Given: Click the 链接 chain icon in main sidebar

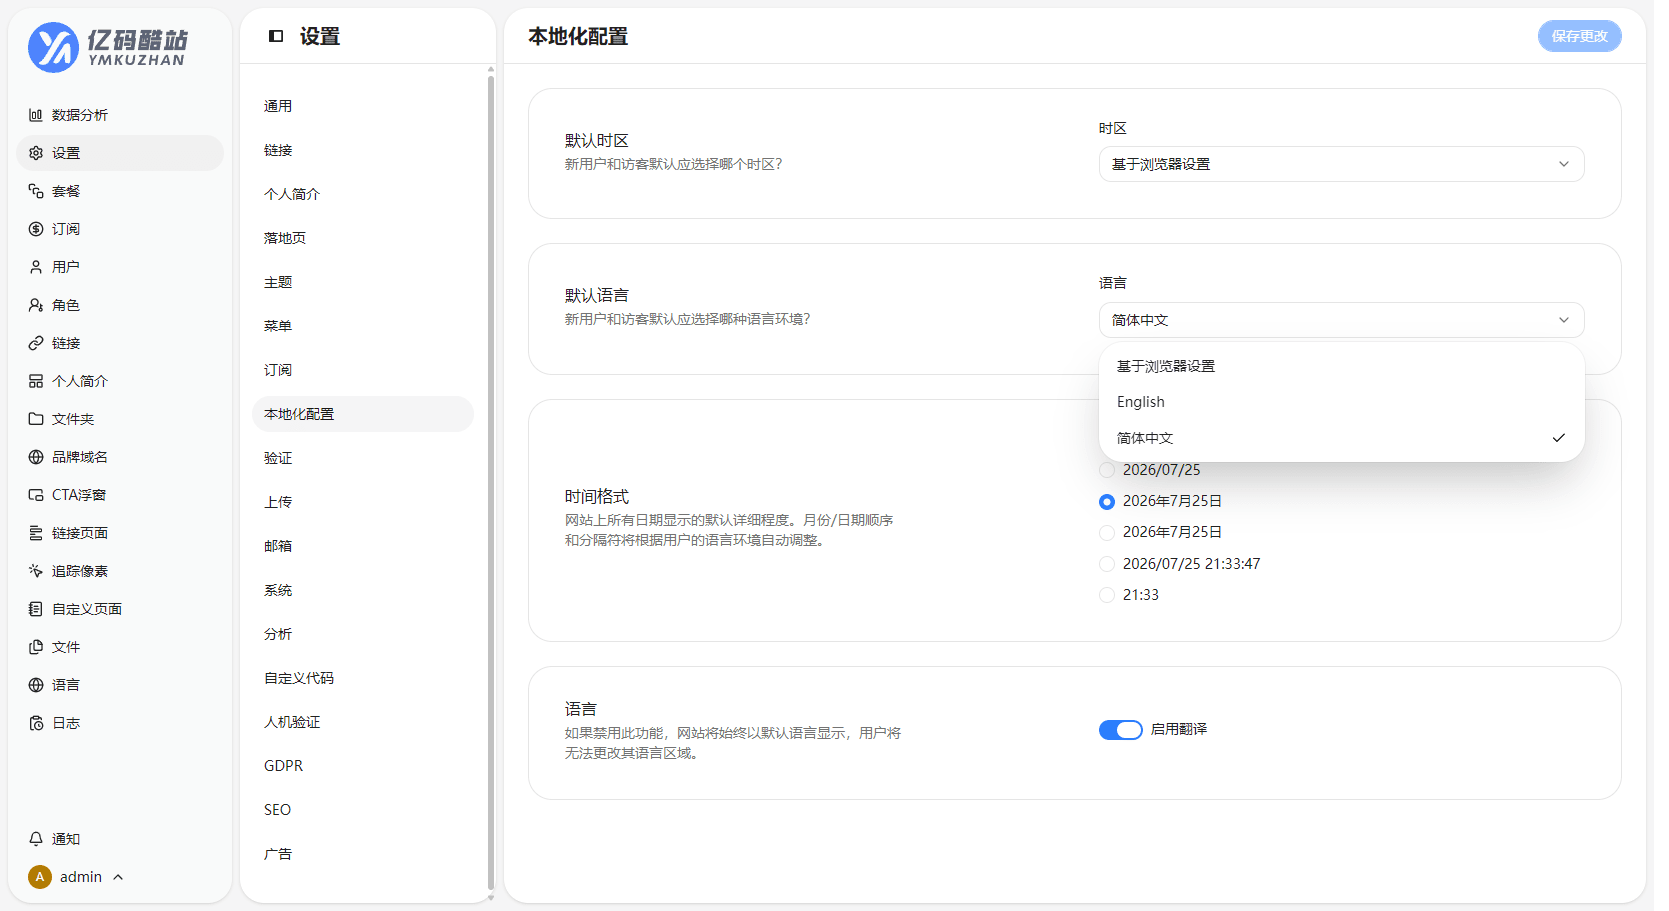Looking at the screenshot, I should tap(36, 343).
